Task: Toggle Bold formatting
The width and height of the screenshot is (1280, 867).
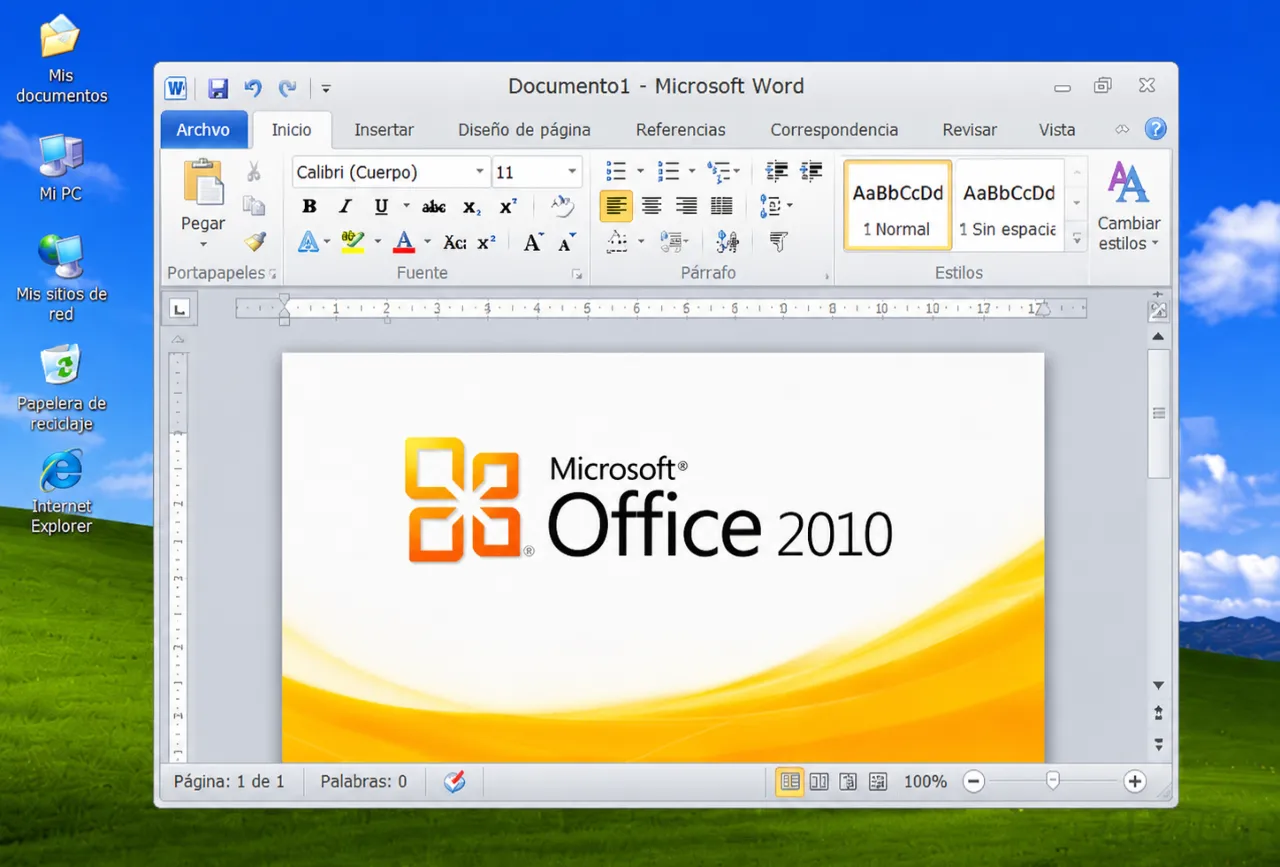Action: 310,207
